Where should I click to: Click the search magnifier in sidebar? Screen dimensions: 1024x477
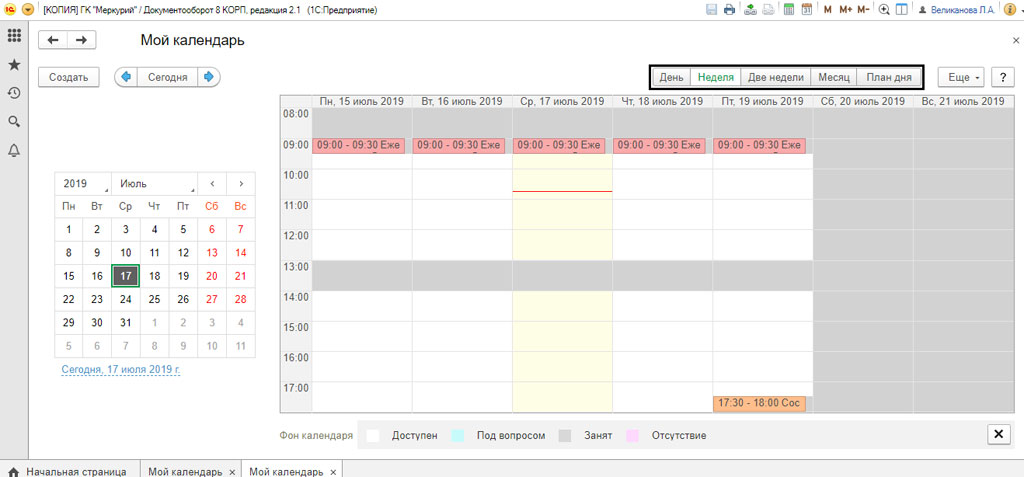pyautogui.click(x=14, y=121)
